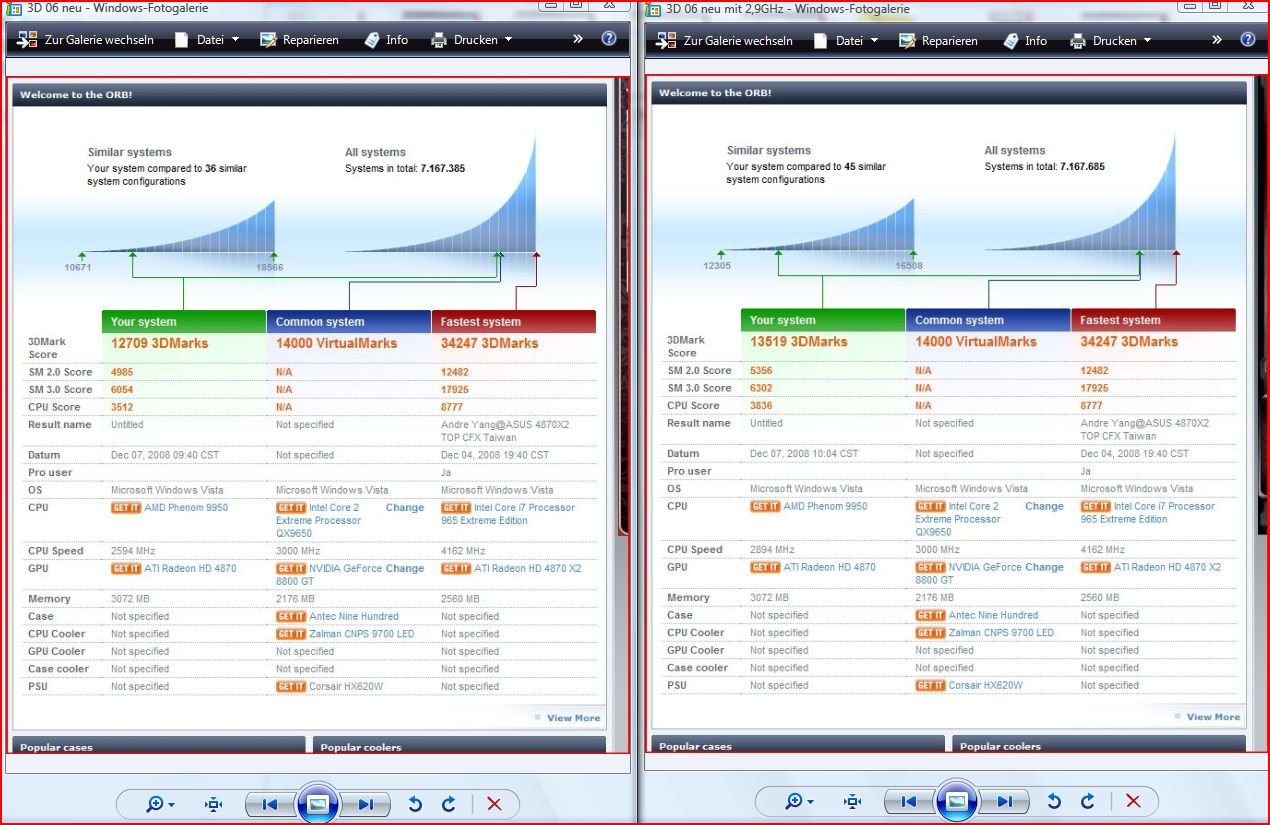Viewport: 1270px width, 825px height.
Task: Click Info tag icon in right 2,9GHz window
Action: coord(1010,40)
